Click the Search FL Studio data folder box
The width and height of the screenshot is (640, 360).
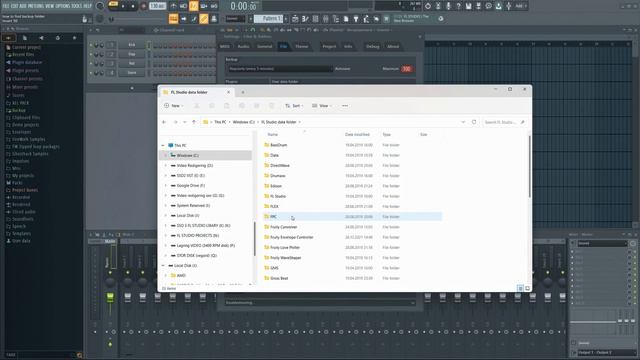[505, 122]
